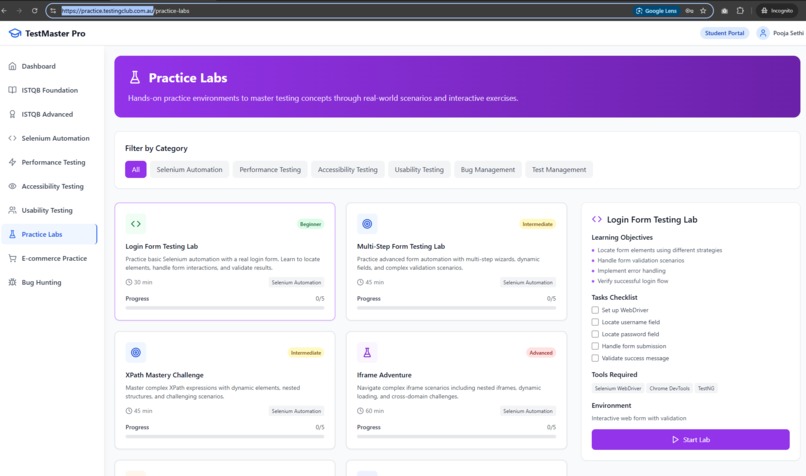Viewport: 806px width, 476px height.
Task: Click 'Verify successful login flow' objective
Action: [633, 281]
